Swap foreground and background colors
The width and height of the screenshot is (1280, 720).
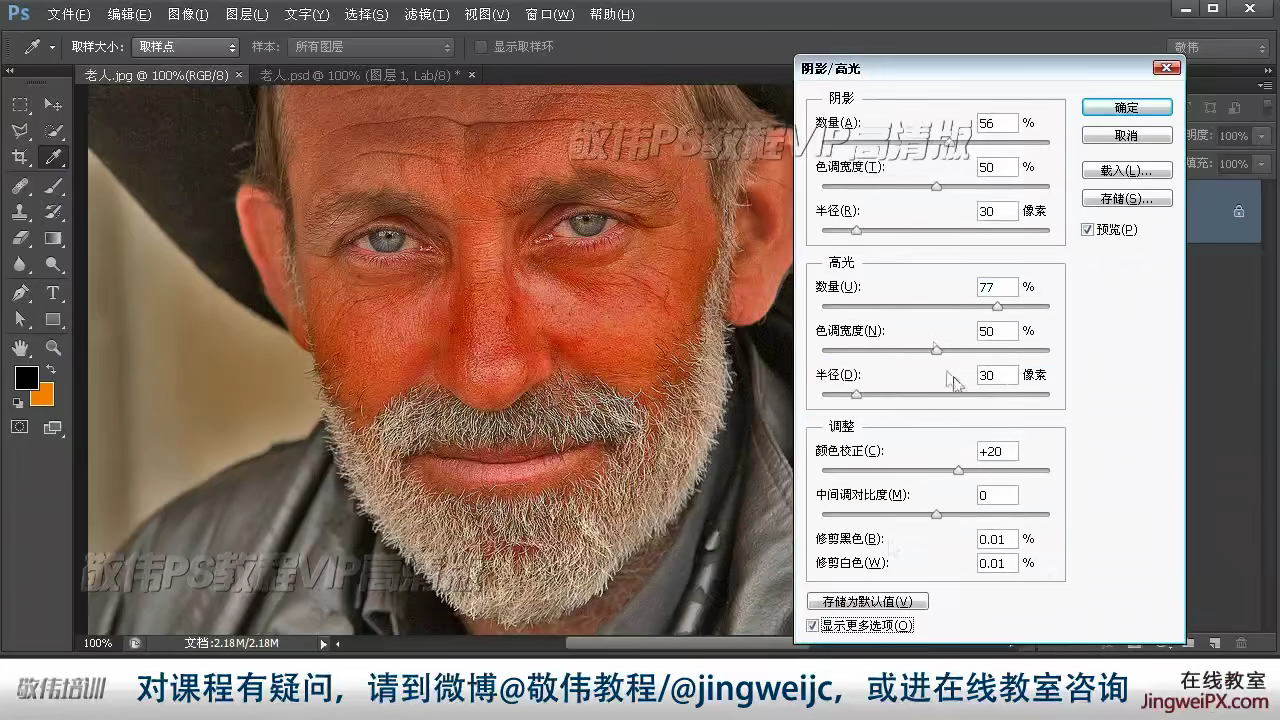50,370
